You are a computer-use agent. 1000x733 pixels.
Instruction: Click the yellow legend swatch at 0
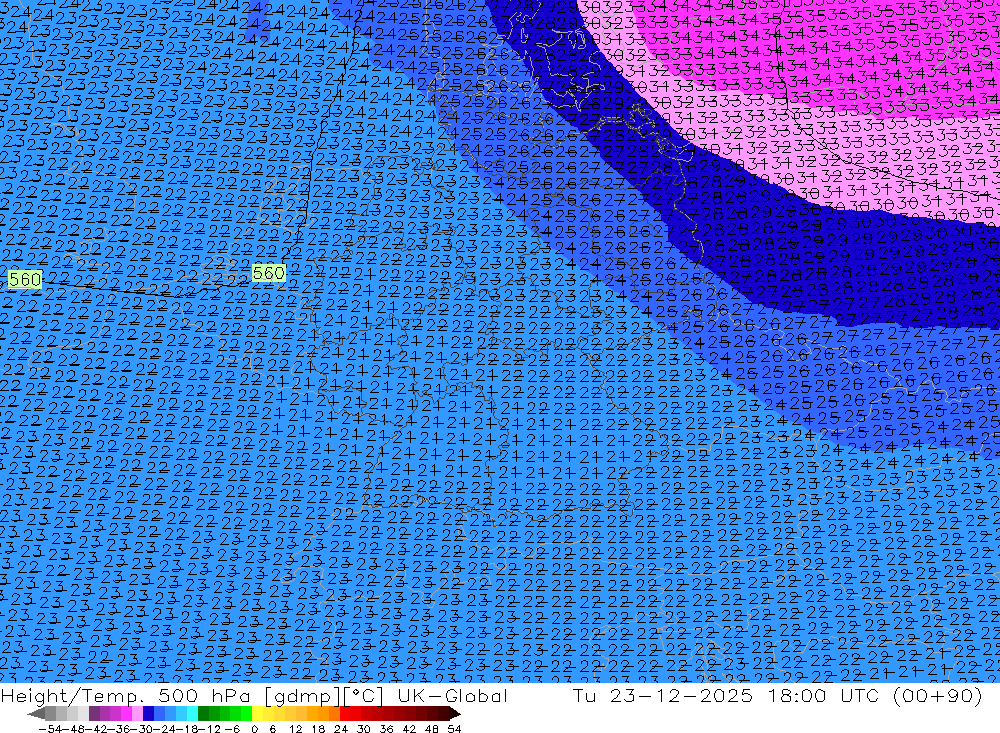pos(258,713)
